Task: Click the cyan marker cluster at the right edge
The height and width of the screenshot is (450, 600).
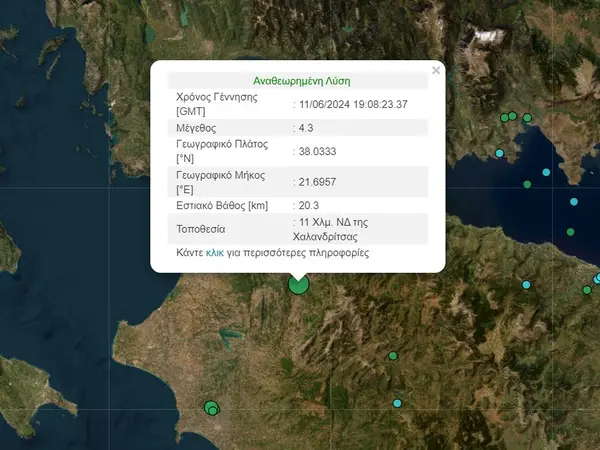Action: tap(597, 277)
